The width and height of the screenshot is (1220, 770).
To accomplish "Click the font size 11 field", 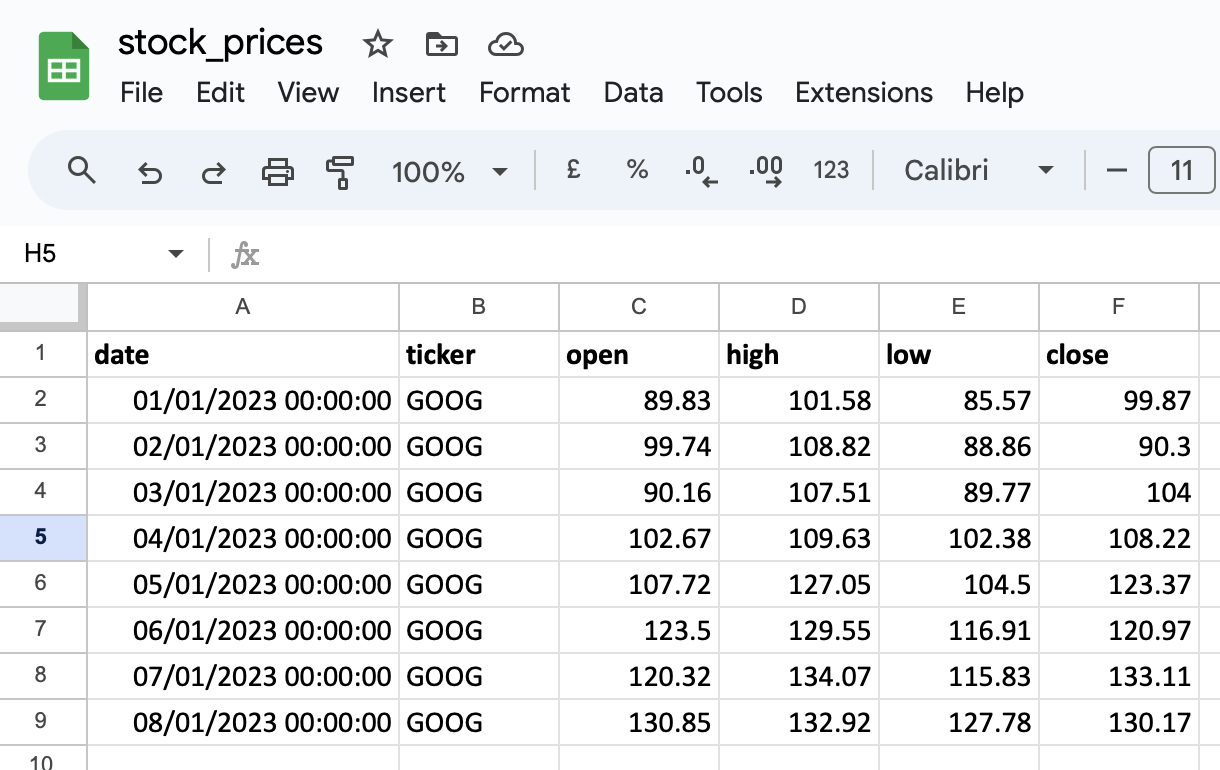I will [x=1182, y=171].
